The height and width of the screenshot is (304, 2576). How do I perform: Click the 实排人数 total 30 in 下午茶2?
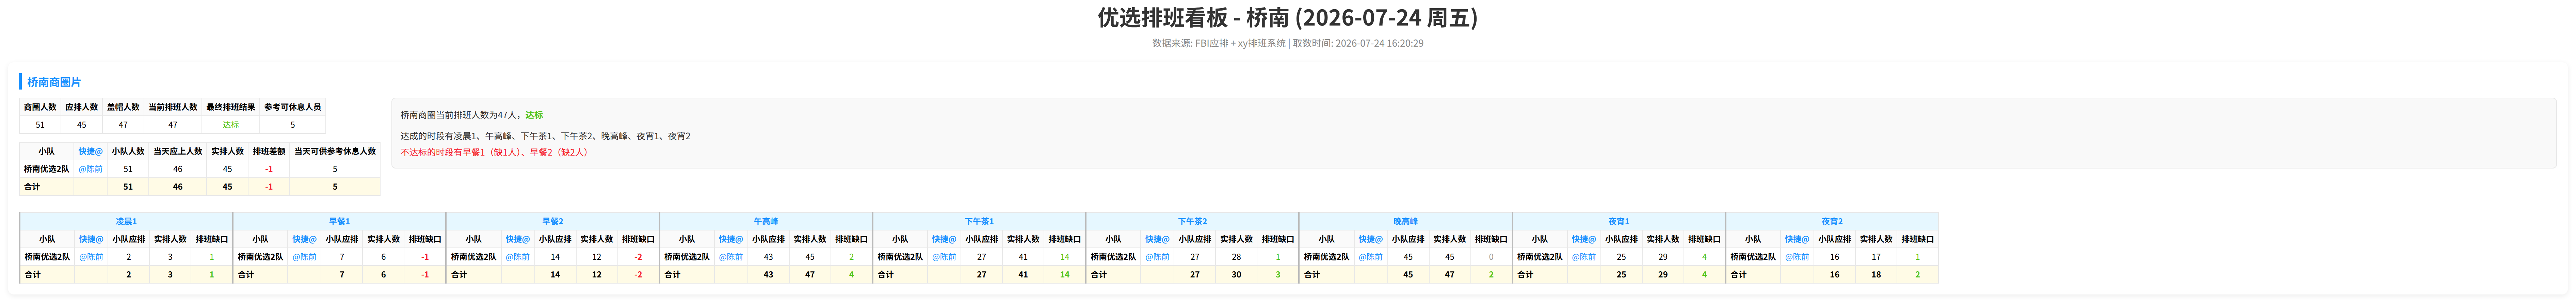pyautogui.click(x=1236, y=275)
